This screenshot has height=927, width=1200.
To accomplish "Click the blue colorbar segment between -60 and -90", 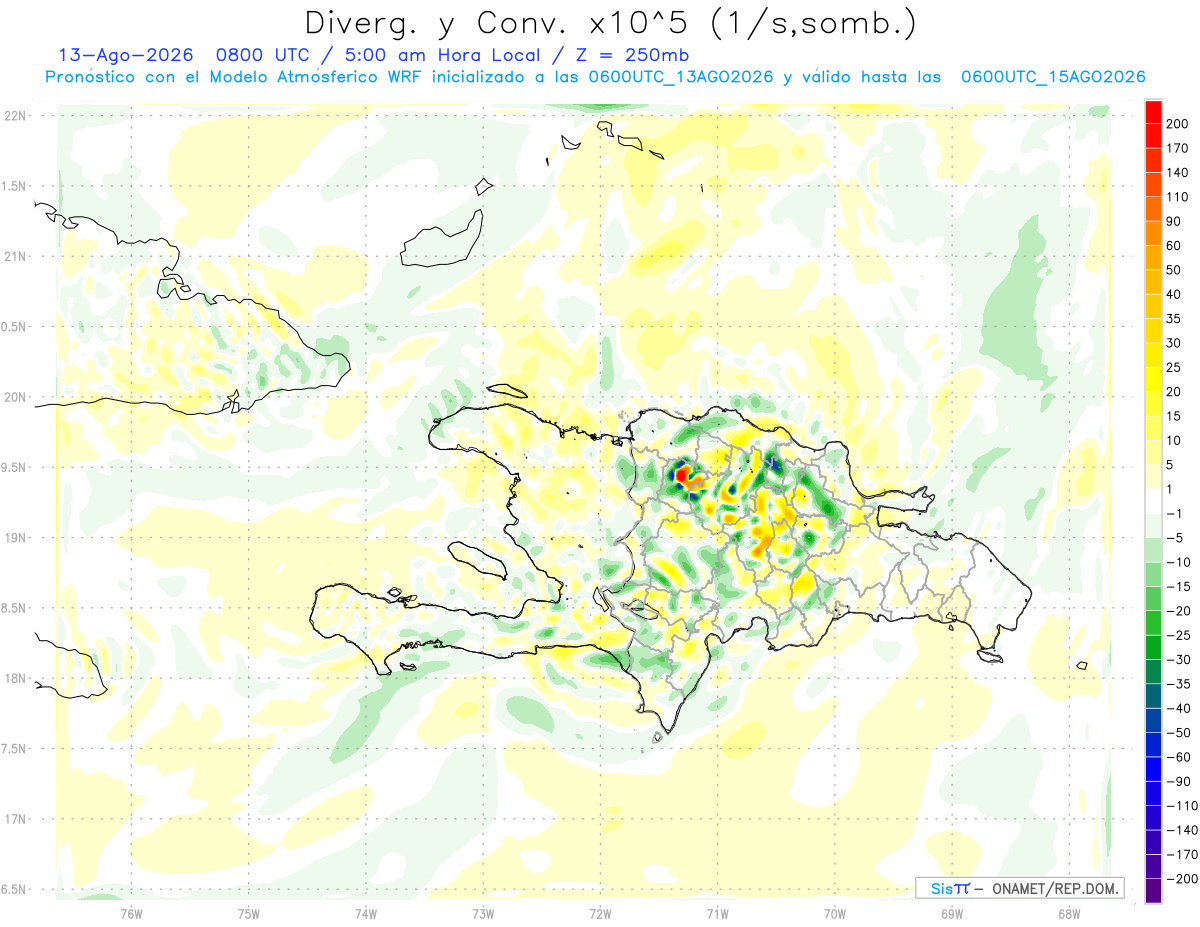I will (x=1153, y=769).
